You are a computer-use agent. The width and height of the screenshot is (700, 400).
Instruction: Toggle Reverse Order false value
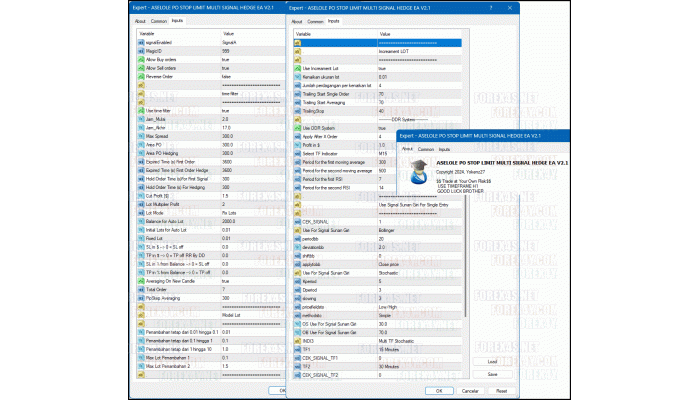pos(227,78)
